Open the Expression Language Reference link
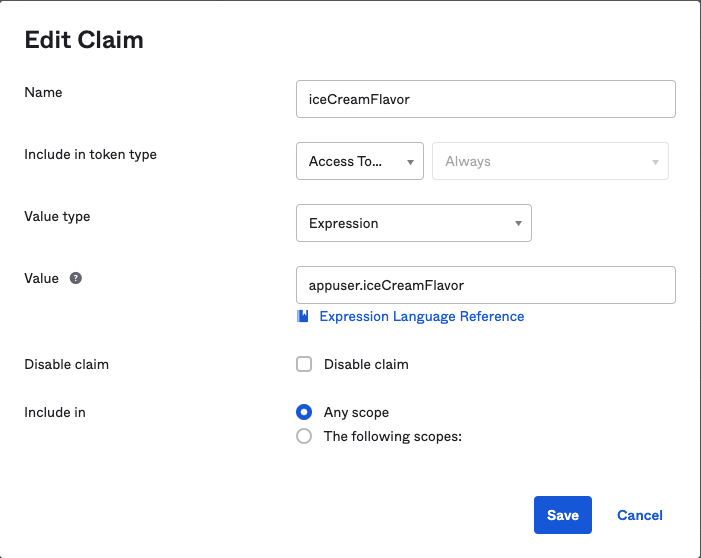 (x=421, y=316)
